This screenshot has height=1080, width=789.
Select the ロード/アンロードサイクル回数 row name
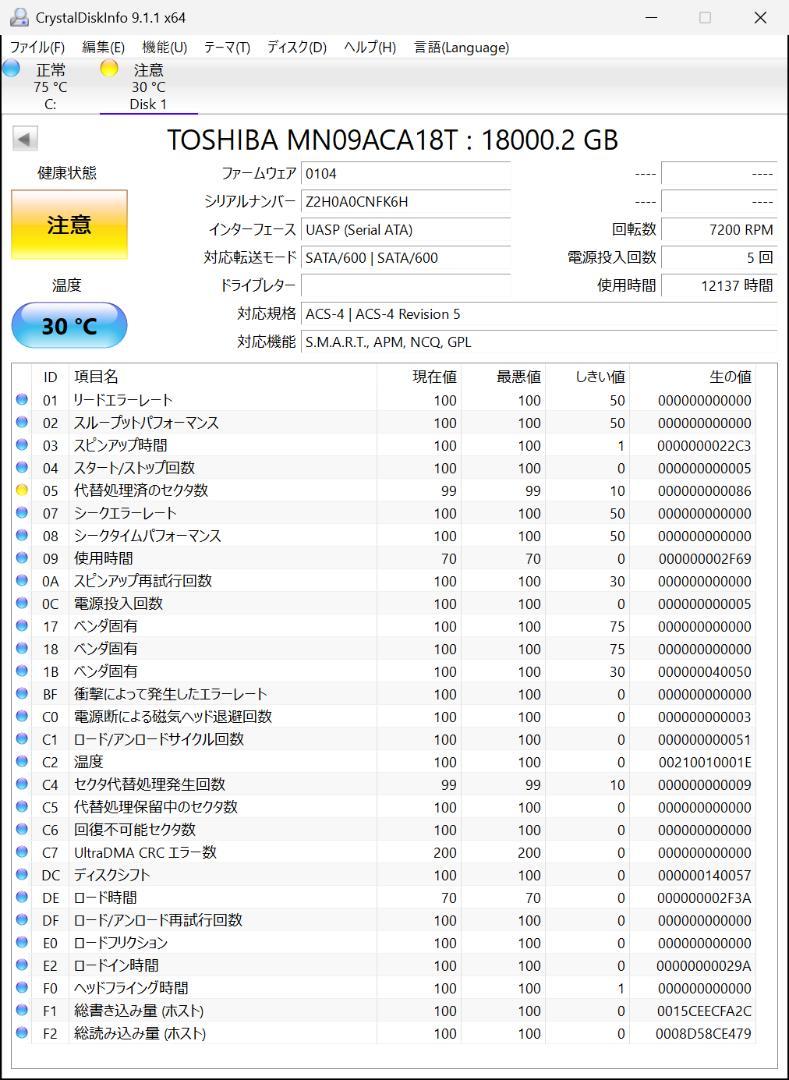pyautogui.click(x=158, y=739)
